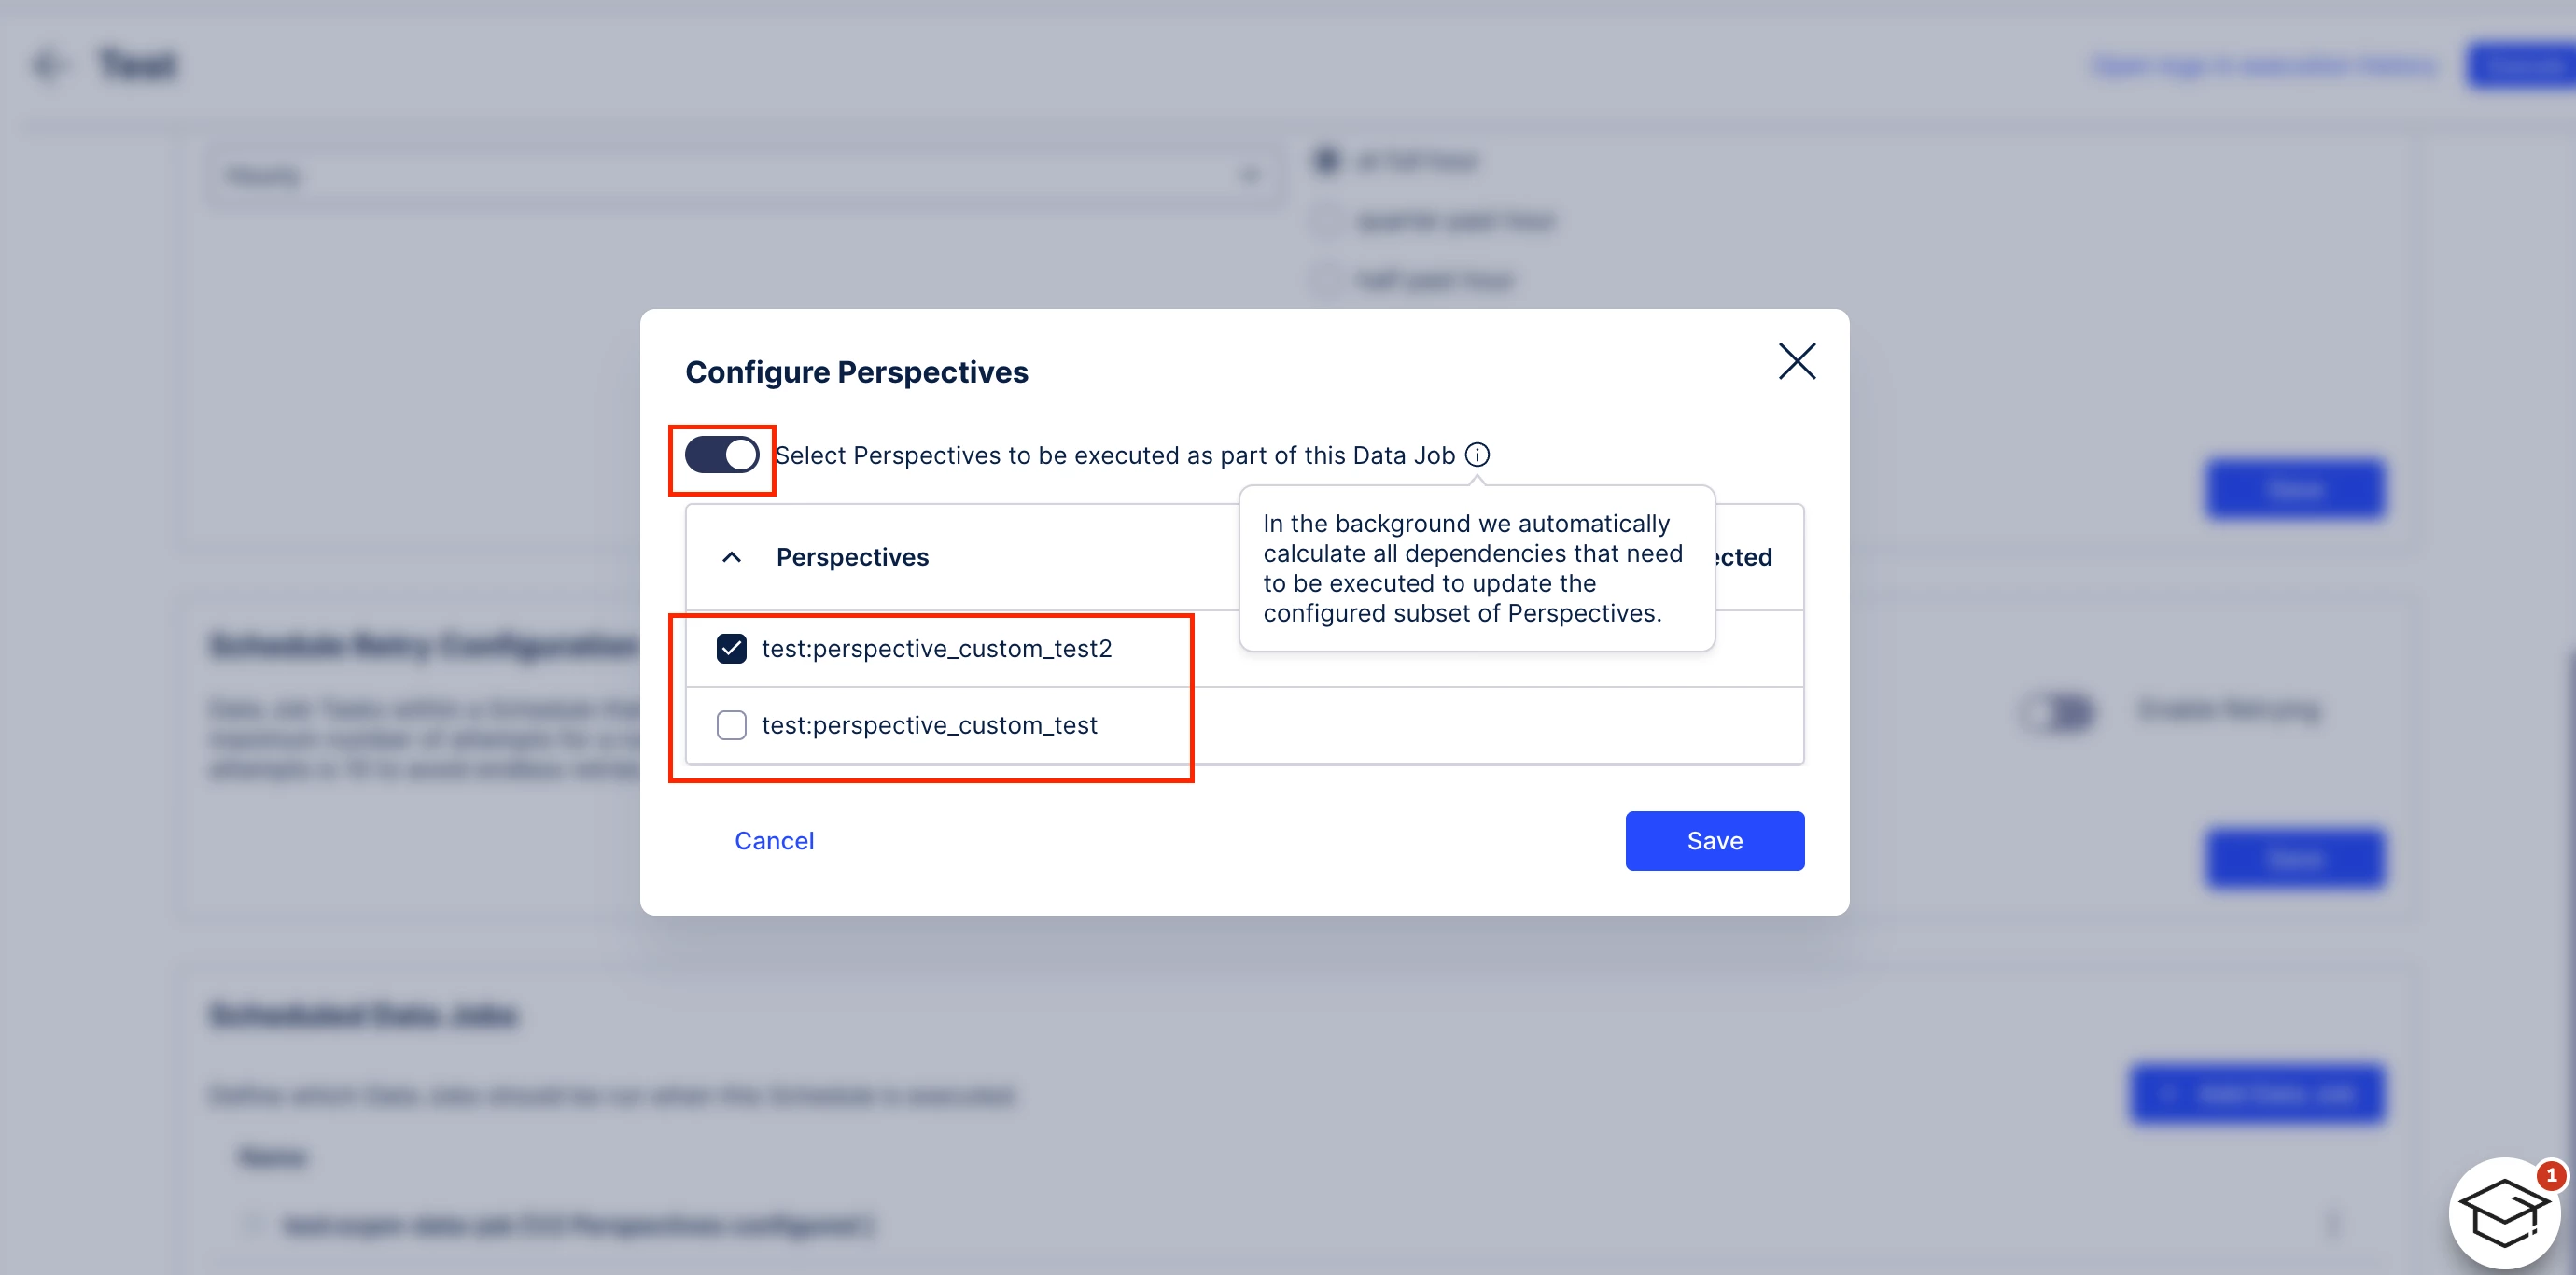Collapse the Perspectives list chevron

(x=731, y=557)
